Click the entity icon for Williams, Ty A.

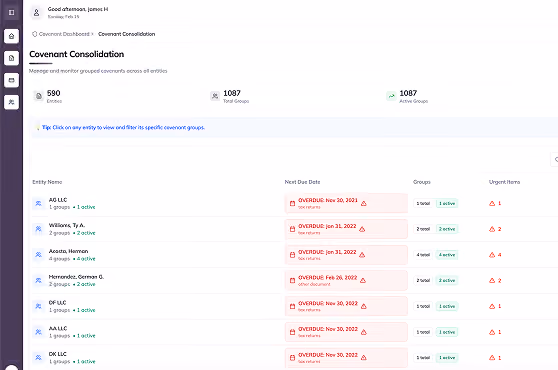(x=38, y=229)
